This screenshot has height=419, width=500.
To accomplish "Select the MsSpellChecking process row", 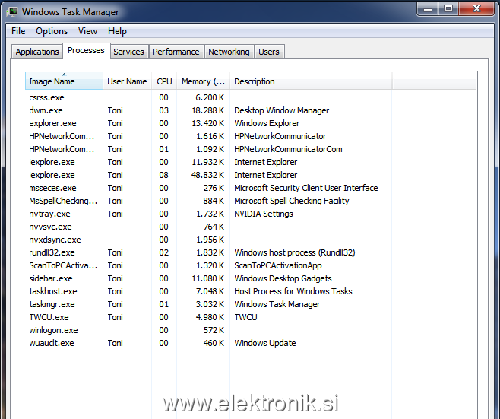I will [250, 201].
